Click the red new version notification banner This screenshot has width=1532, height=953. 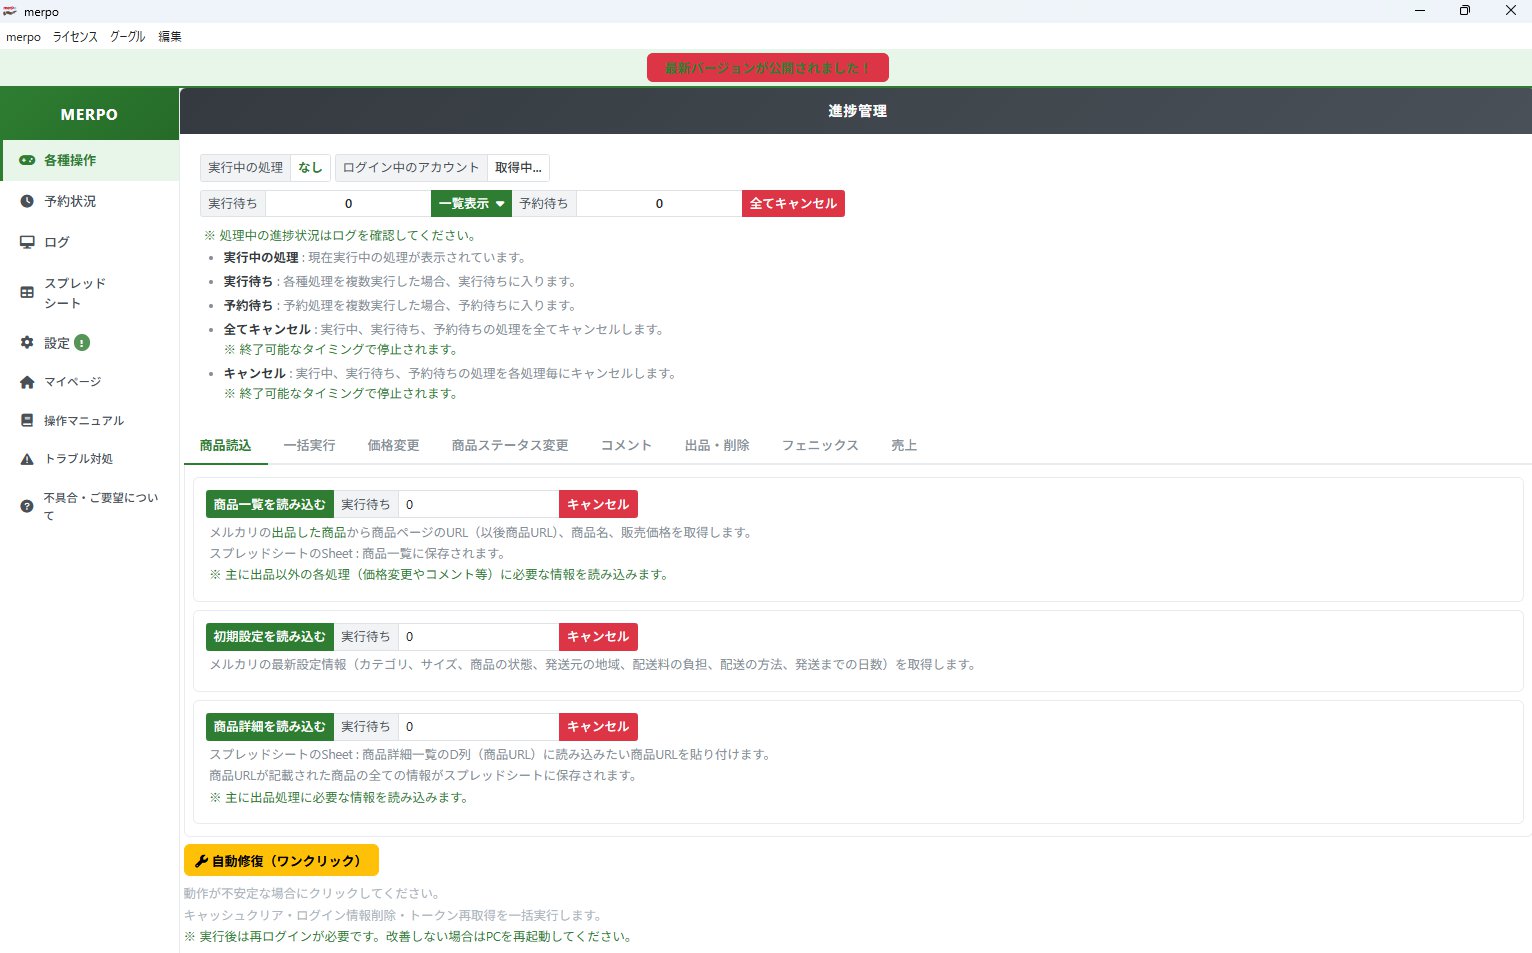(767, 68)
